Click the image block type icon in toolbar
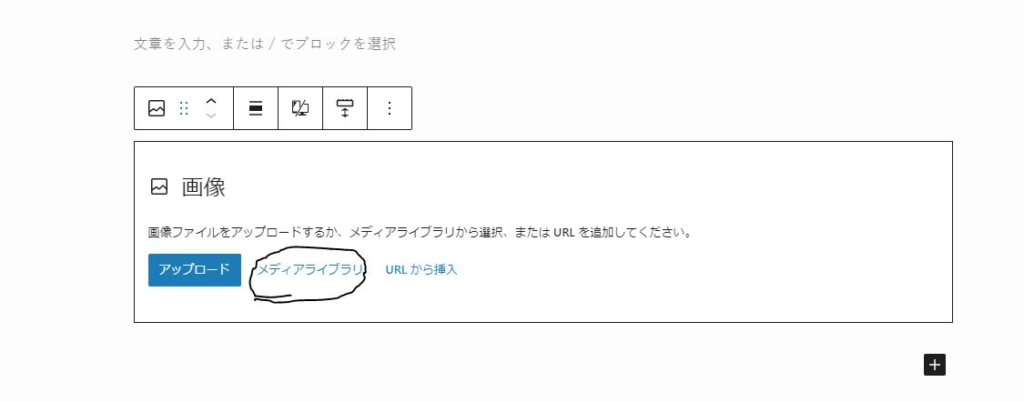The image size is (1024, 402). (156, 108)
